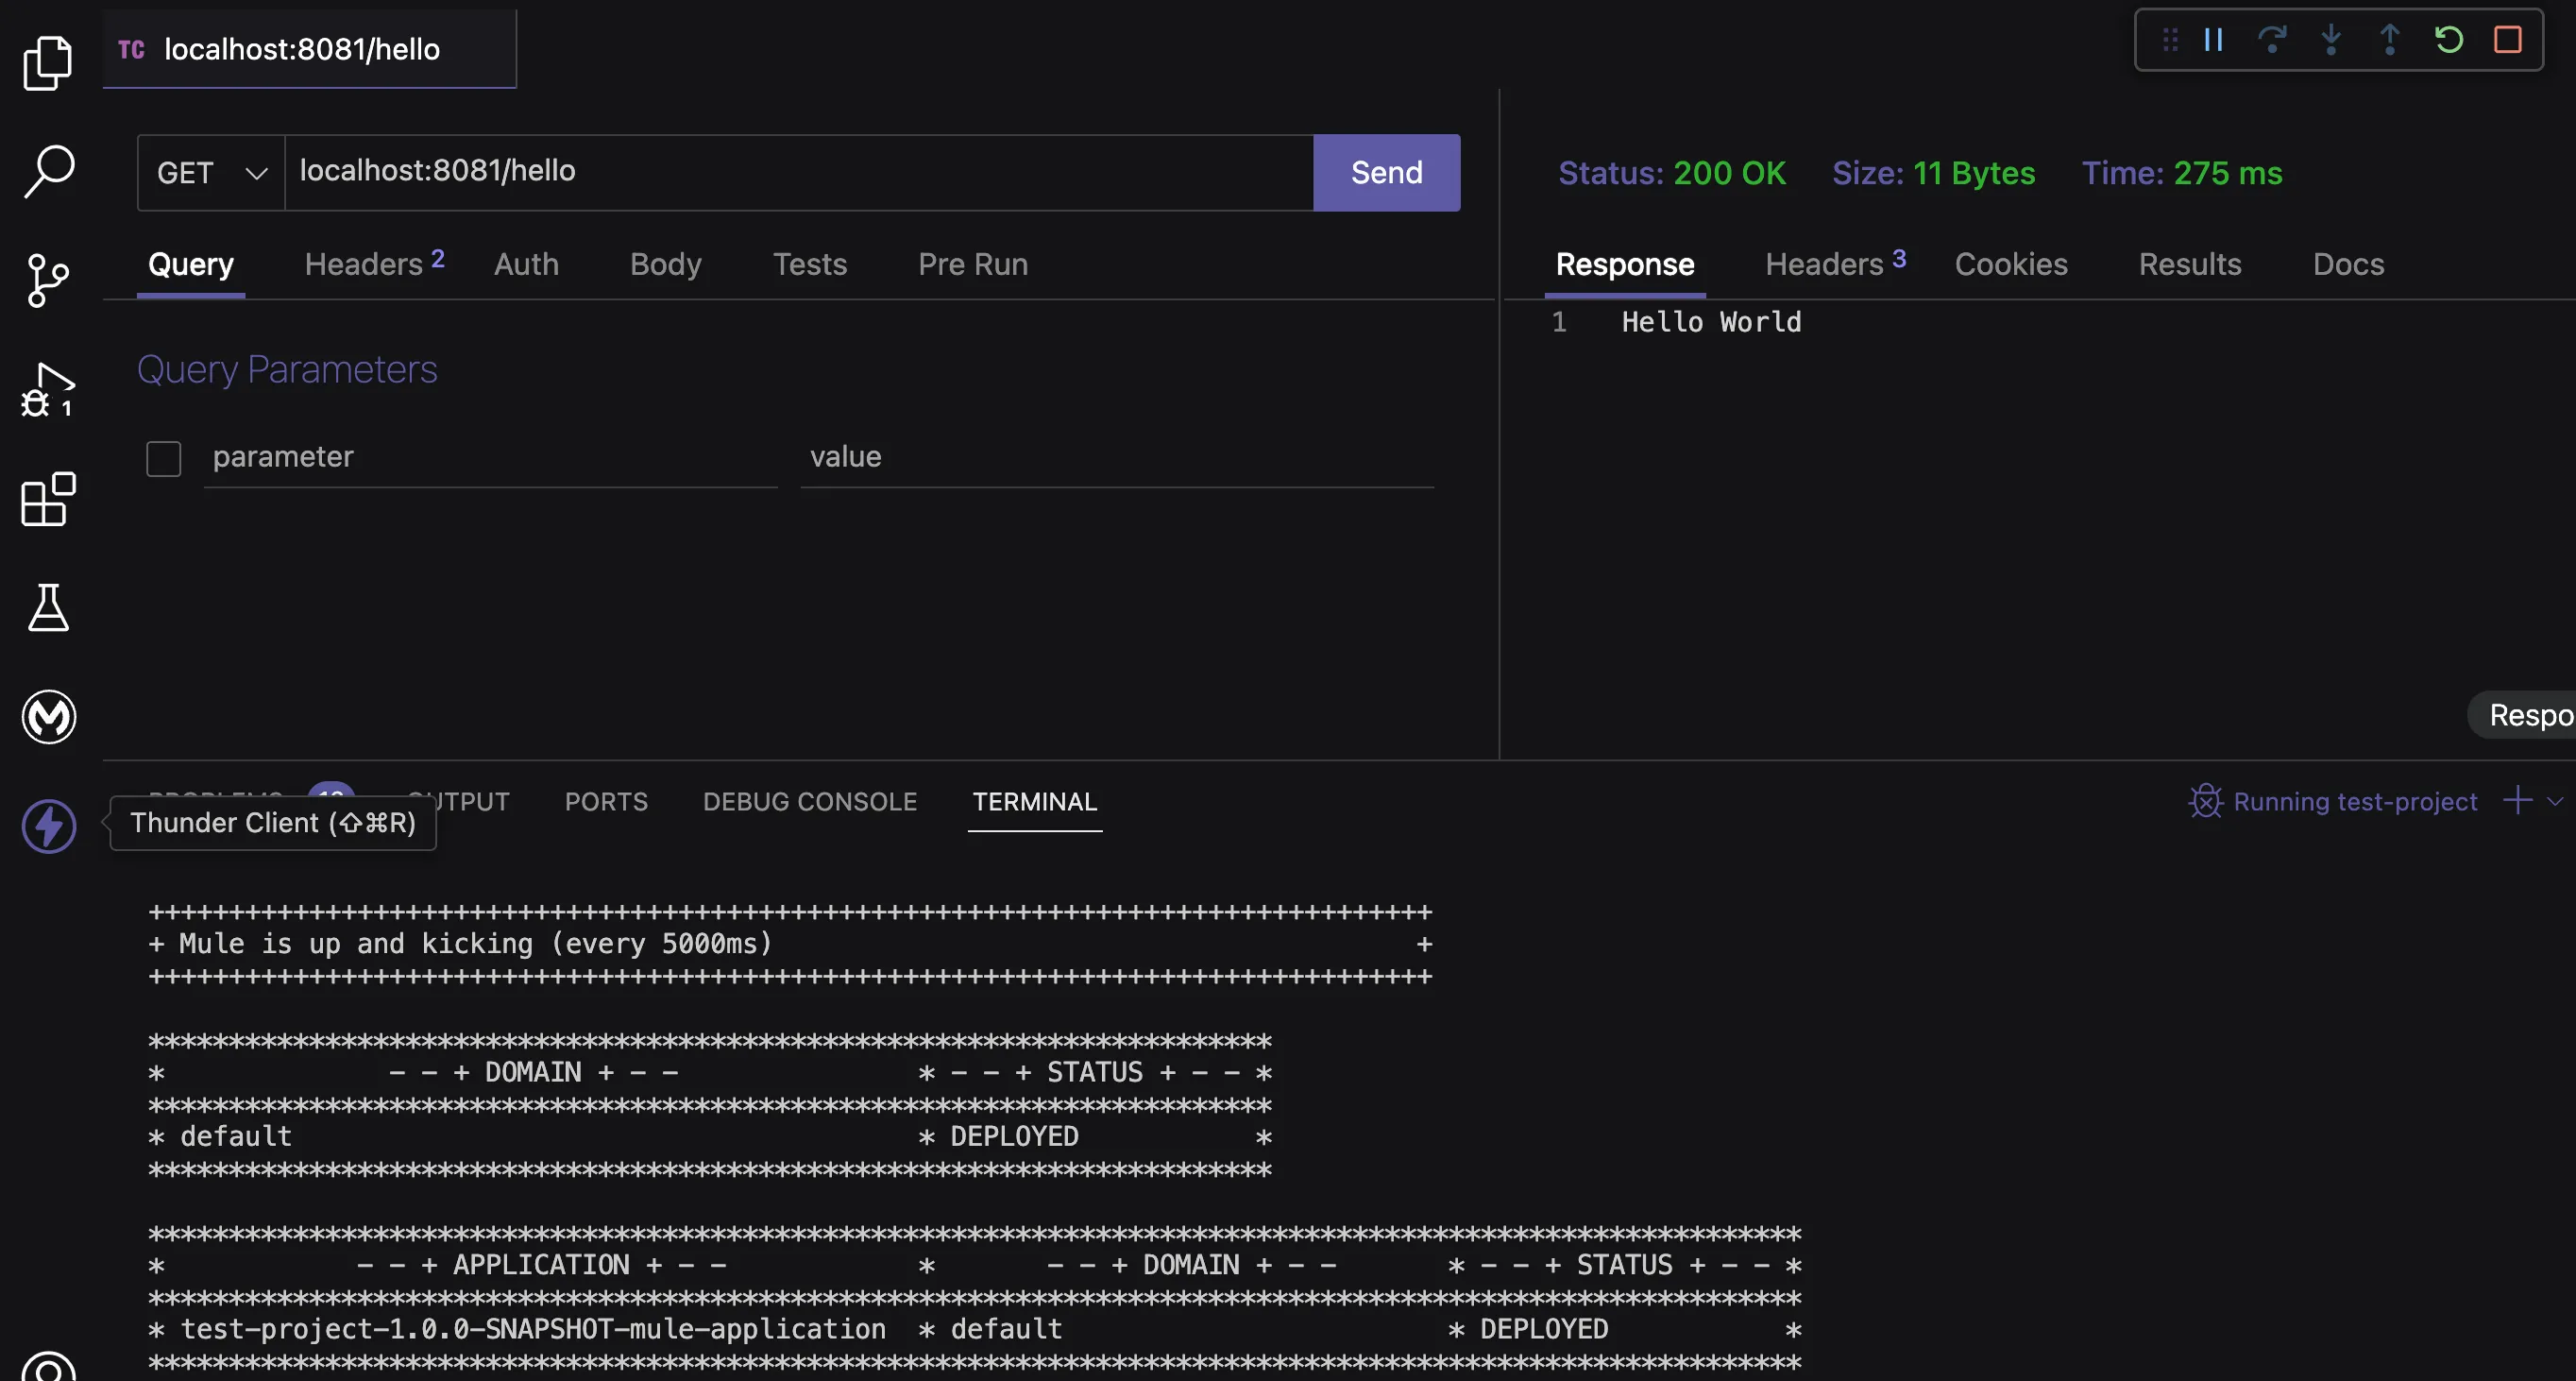
Task: Select the Response tab
Action: tap(1625, 265)
